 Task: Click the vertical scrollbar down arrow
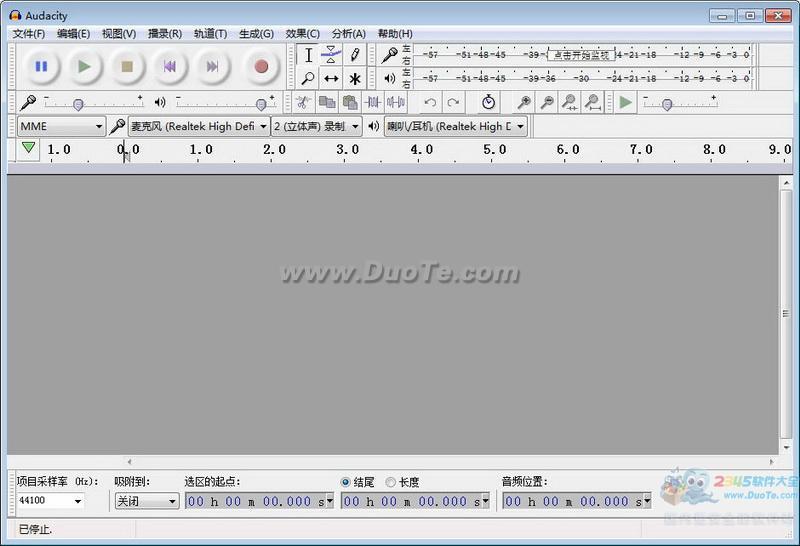click(x=786, y=448)
